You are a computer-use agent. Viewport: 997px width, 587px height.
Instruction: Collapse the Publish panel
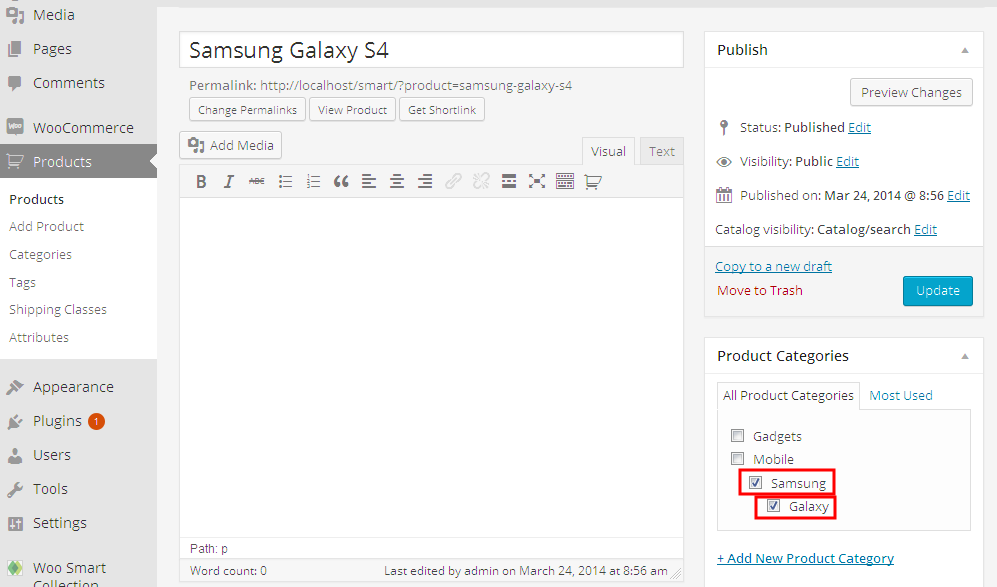pos(965,50)
